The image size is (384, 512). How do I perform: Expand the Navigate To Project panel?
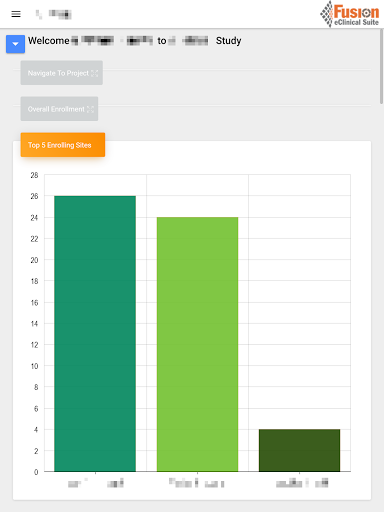coord(62,73)
